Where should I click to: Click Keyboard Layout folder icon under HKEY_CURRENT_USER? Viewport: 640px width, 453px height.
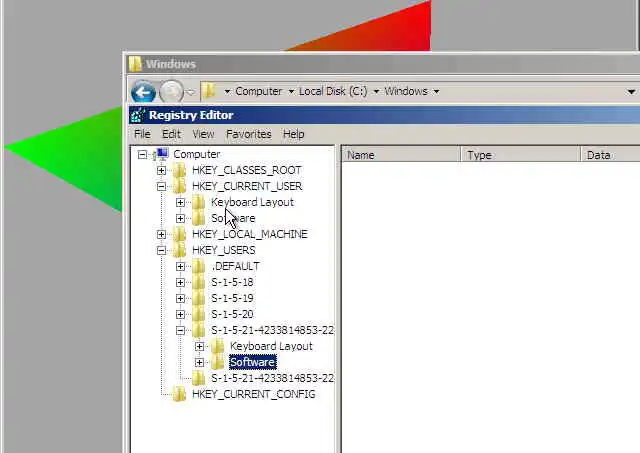(x=198, y=202)
